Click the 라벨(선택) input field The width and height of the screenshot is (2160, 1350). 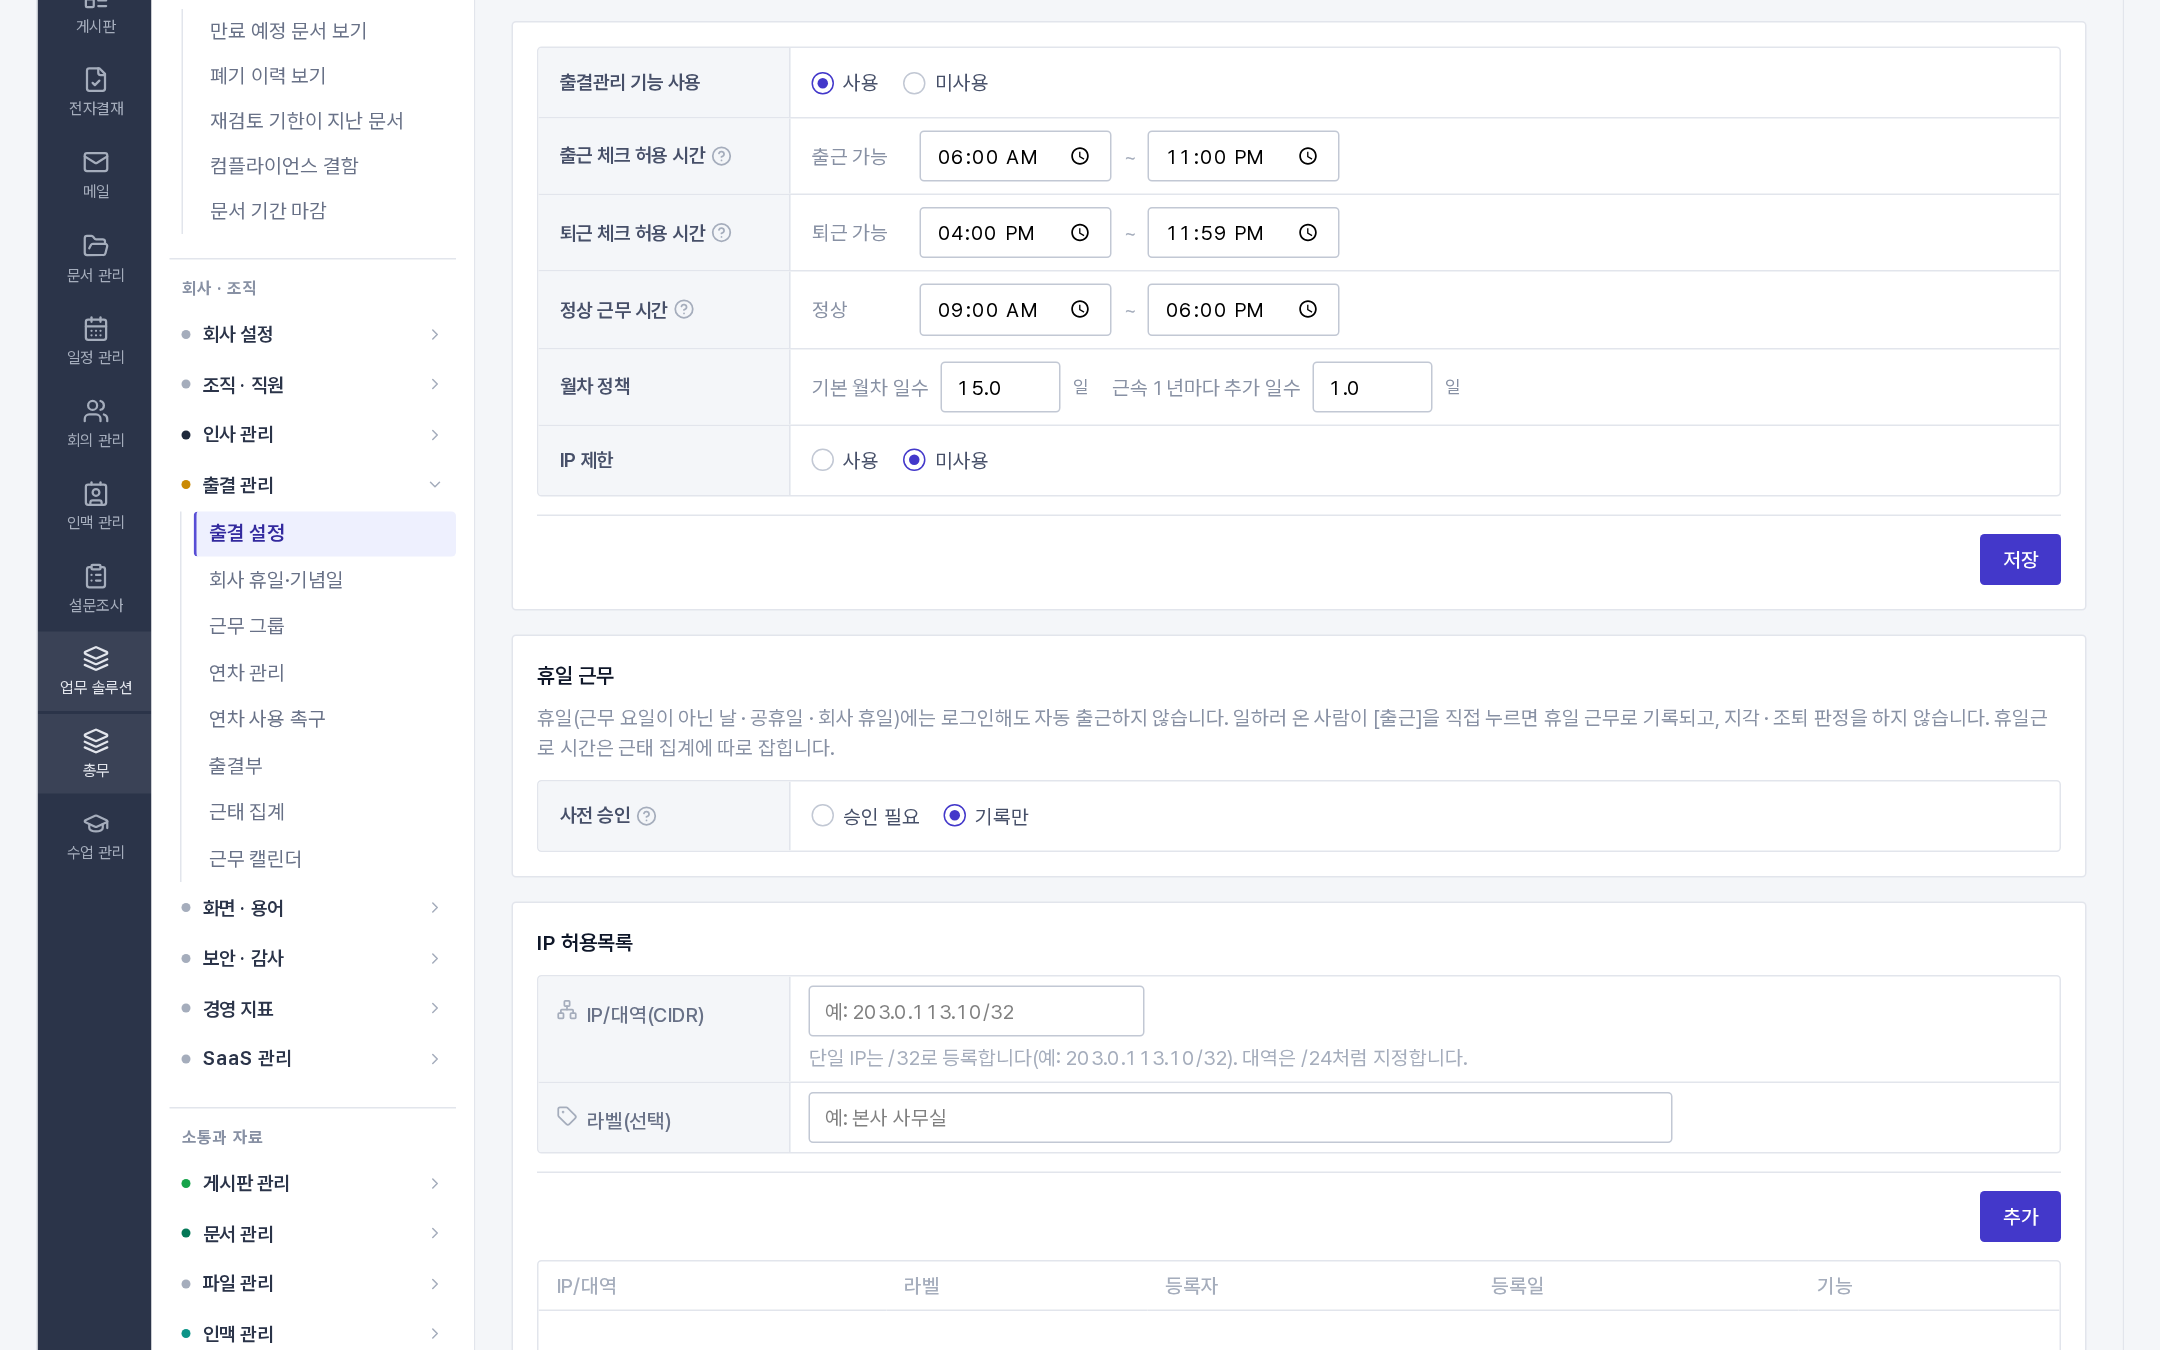[1240, 1118]
